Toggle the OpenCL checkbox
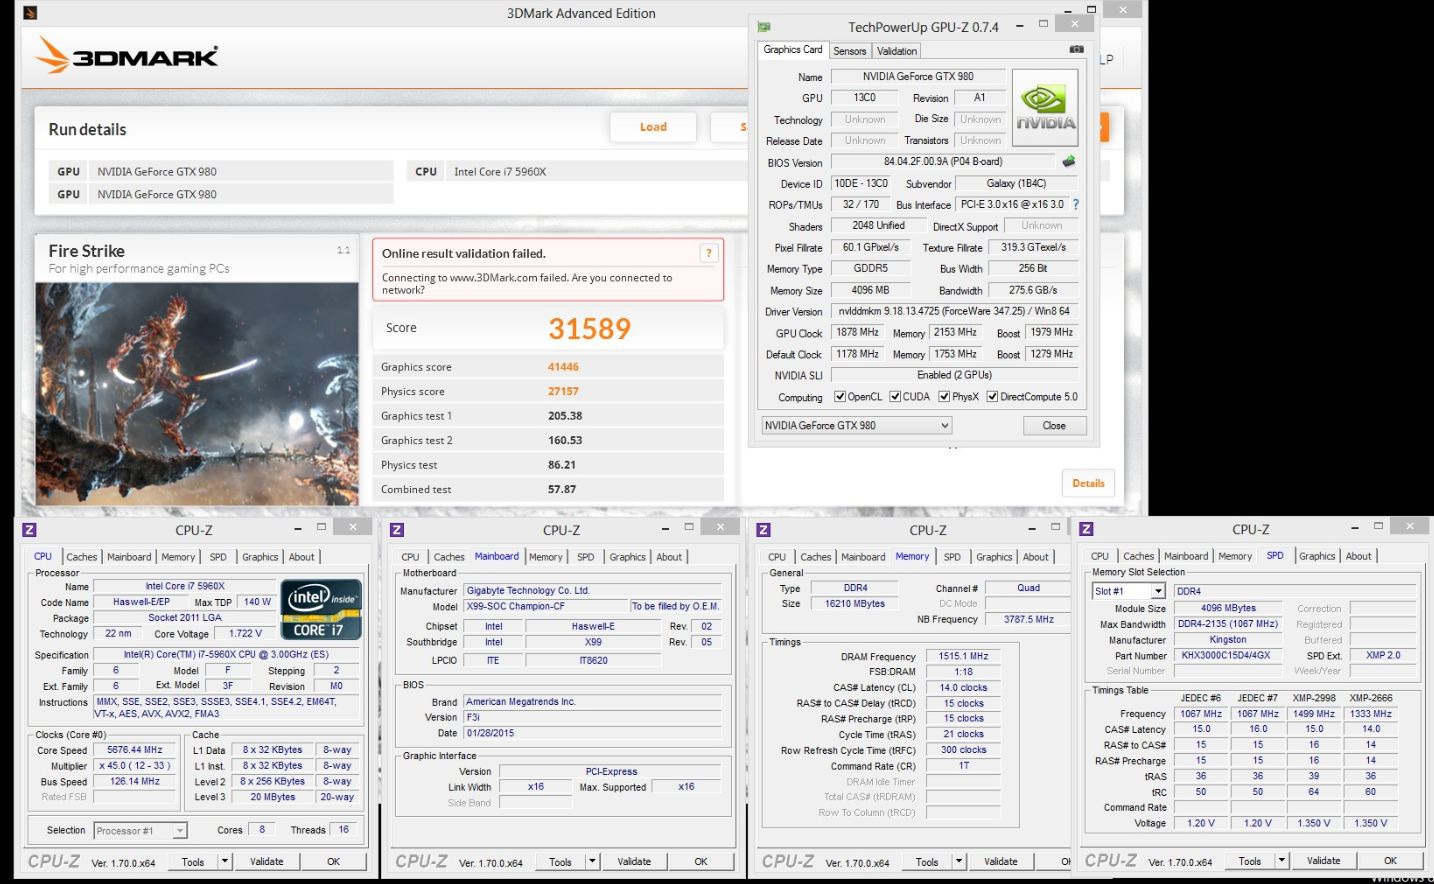1434x884 pixels. pos(840,397)
